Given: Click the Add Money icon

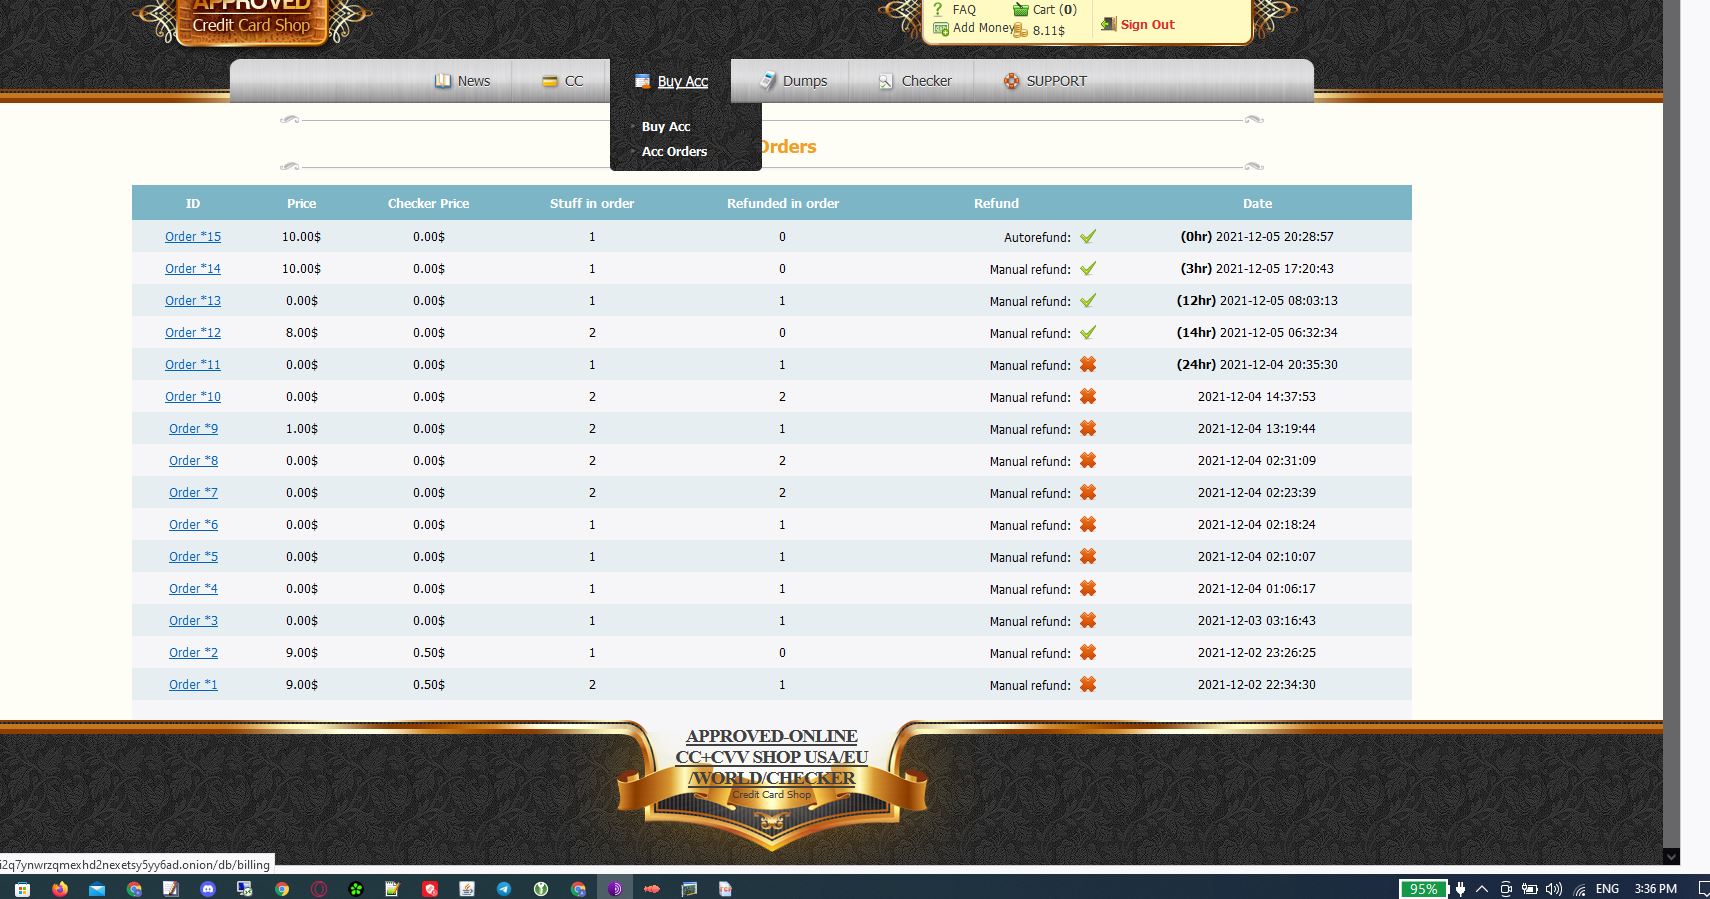Looking at the screenshot, I should (940, 29).
